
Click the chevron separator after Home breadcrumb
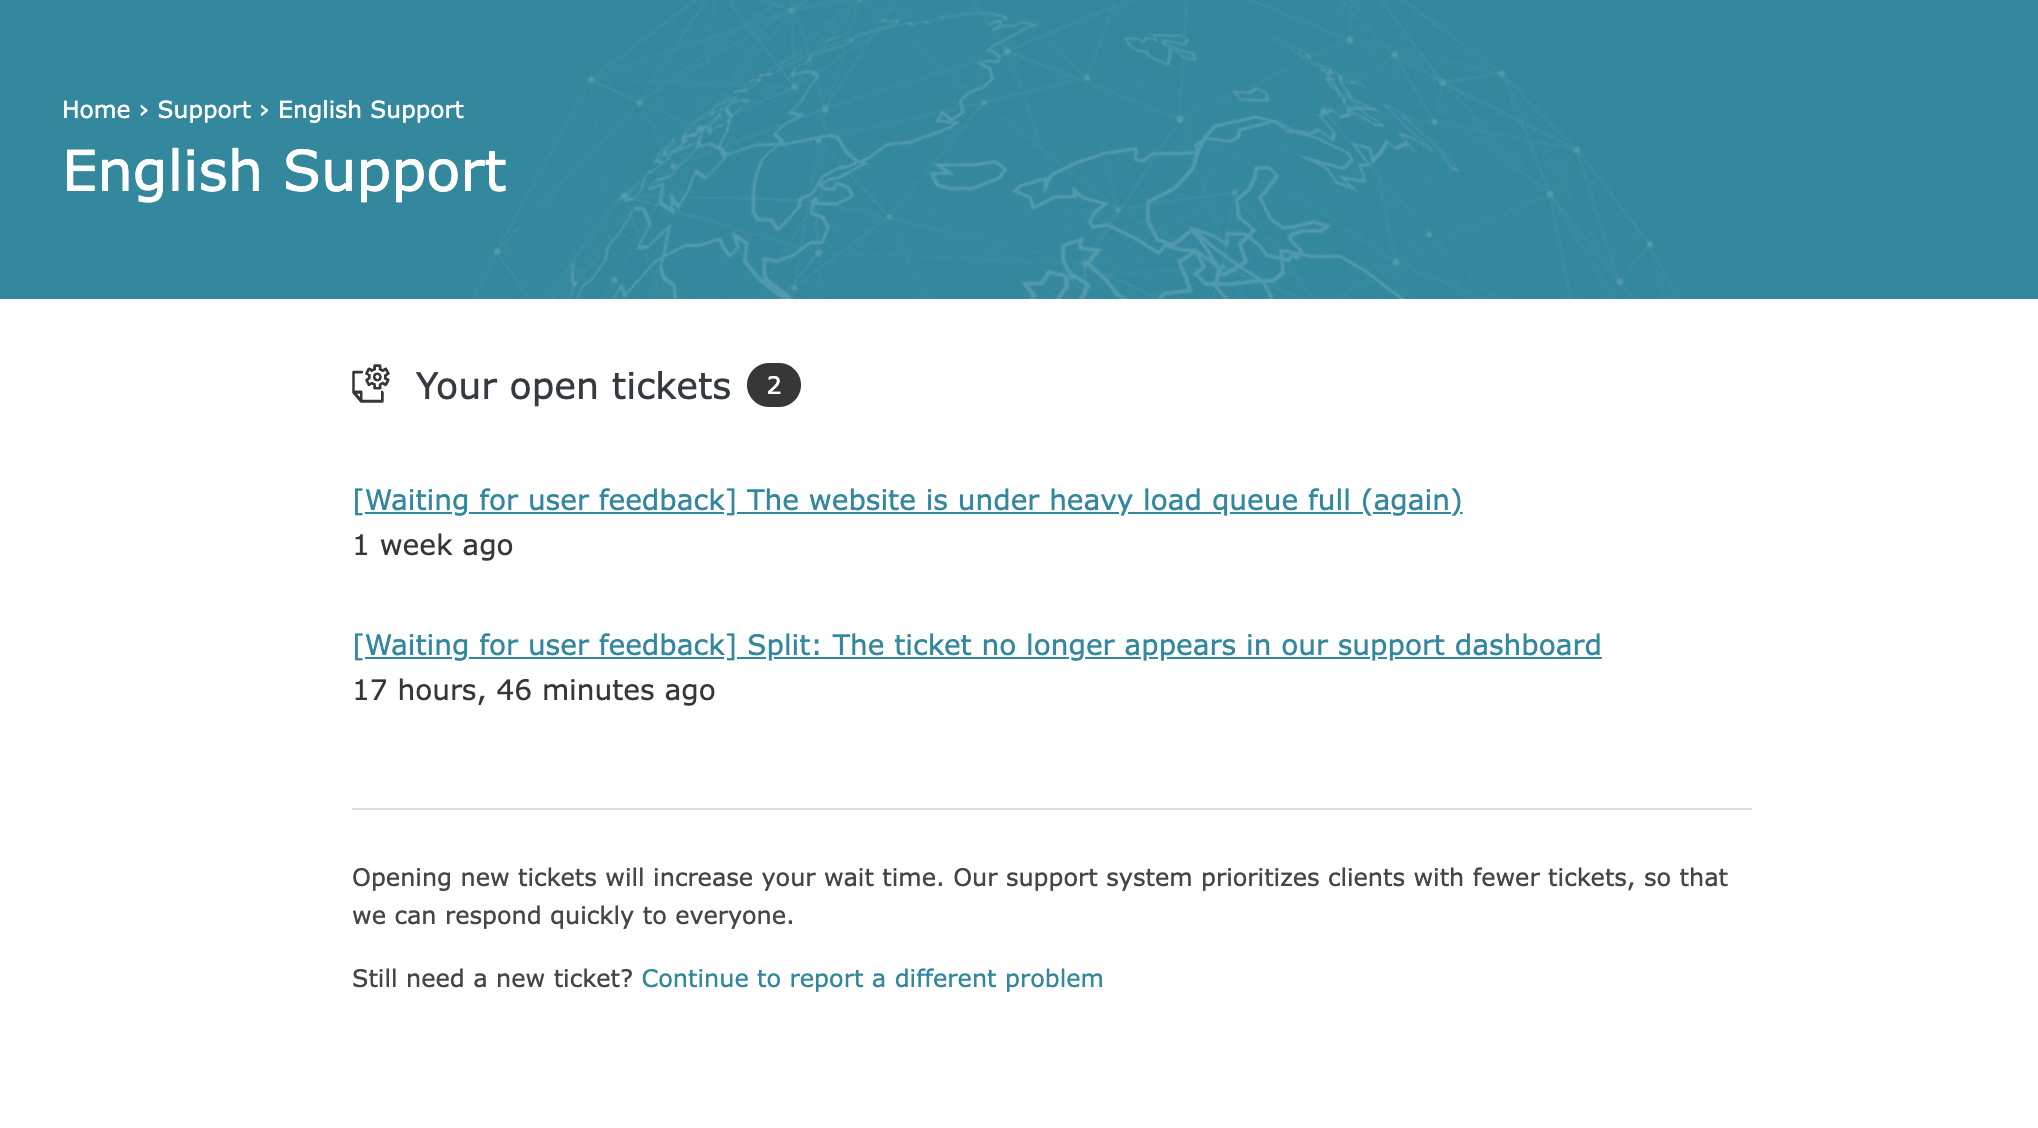(144, 110)
